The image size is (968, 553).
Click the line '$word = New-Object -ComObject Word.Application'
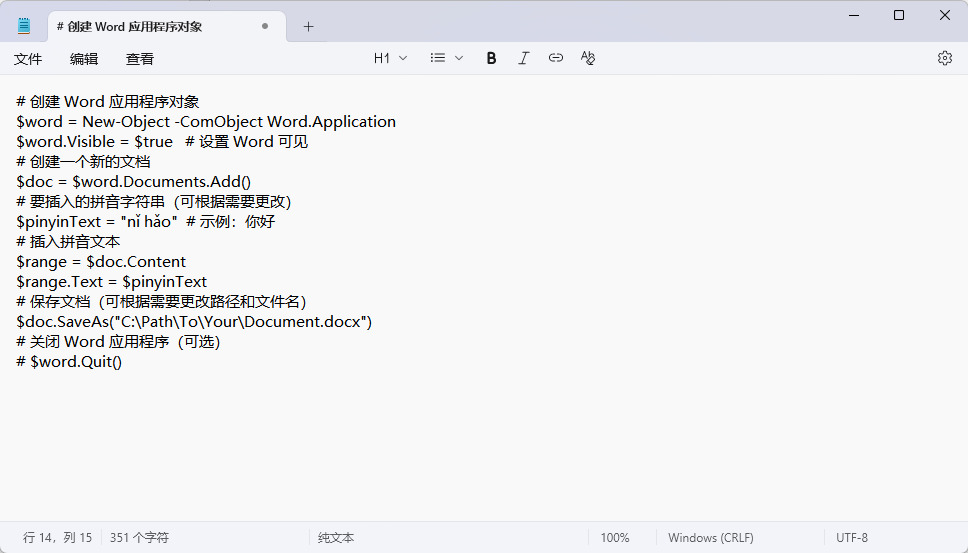click(206, 122)
